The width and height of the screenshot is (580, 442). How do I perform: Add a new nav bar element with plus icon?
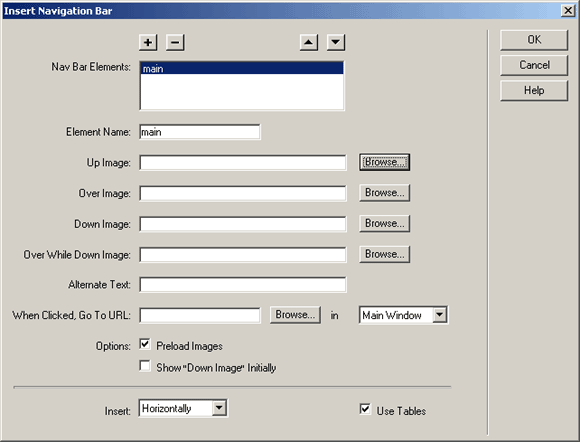tap(148, 42)
